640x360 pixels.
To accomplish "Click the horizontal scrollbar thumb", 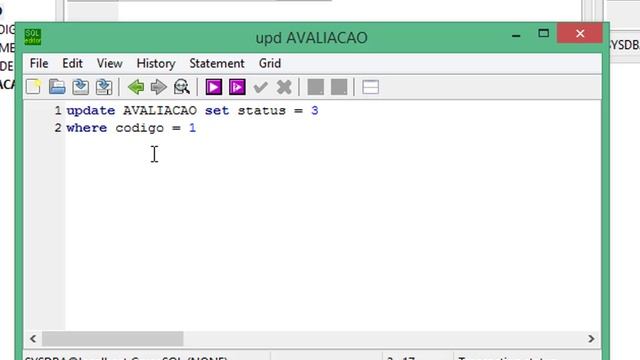I will pyautogui.click(x=113, y=339).
